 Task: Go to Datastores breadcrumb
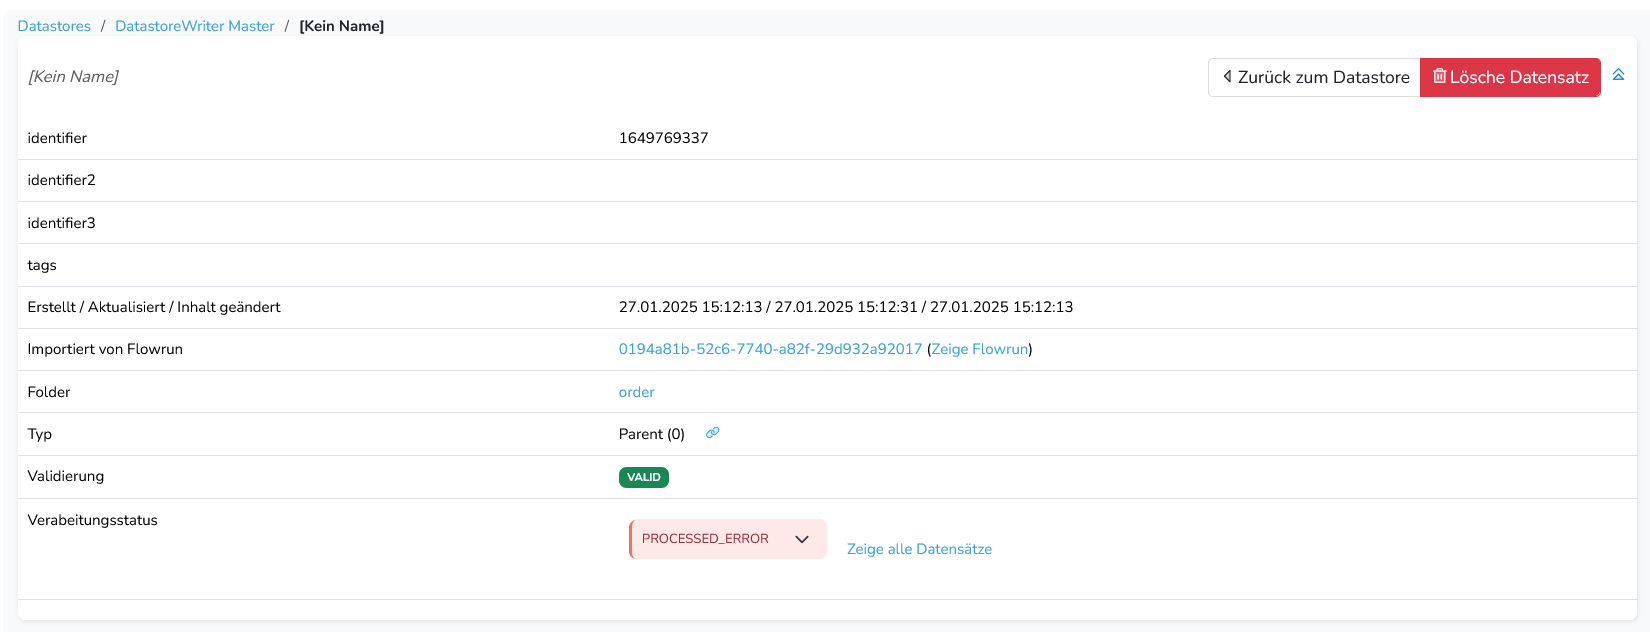pos(54,26)
